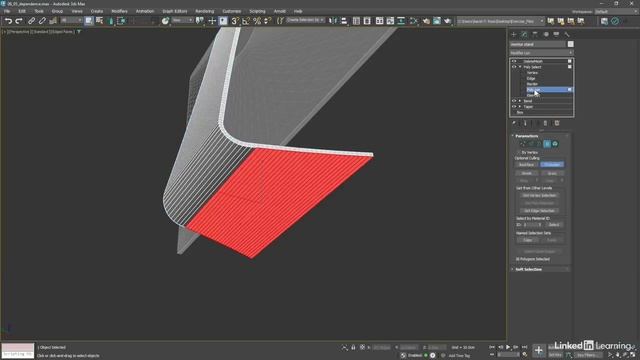Select the Edge sub-object level

tap(531, 78)
